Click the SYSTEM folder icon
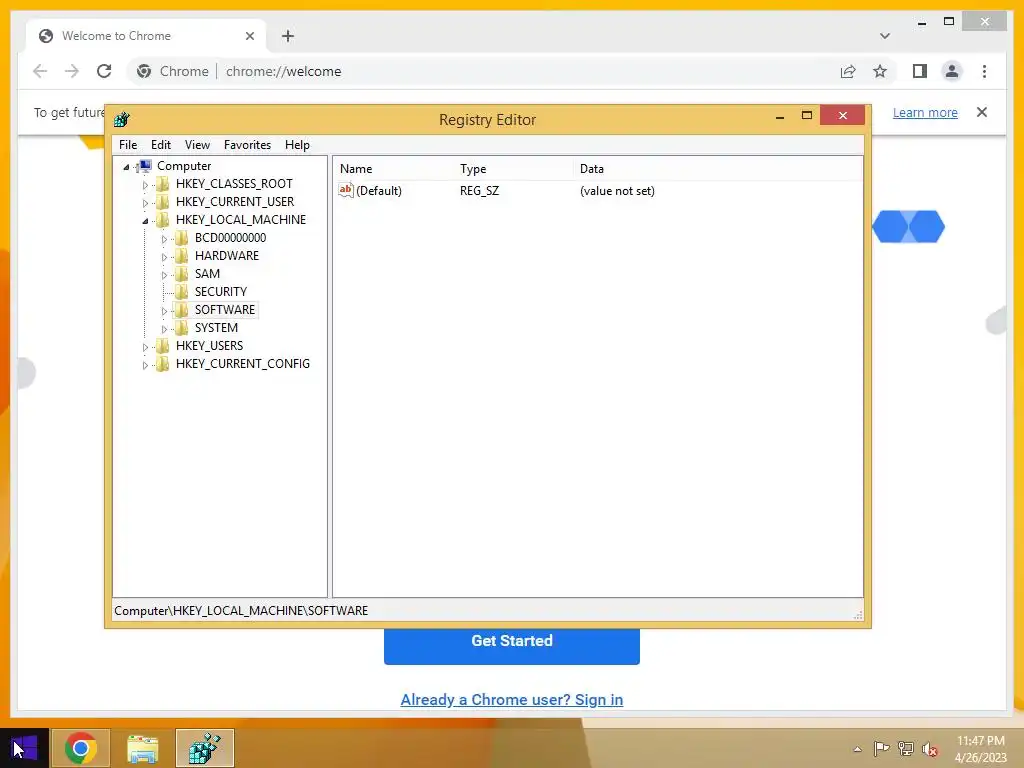Image resolution: width=1024 pixels, height=768 pixels. coord(182,327)
